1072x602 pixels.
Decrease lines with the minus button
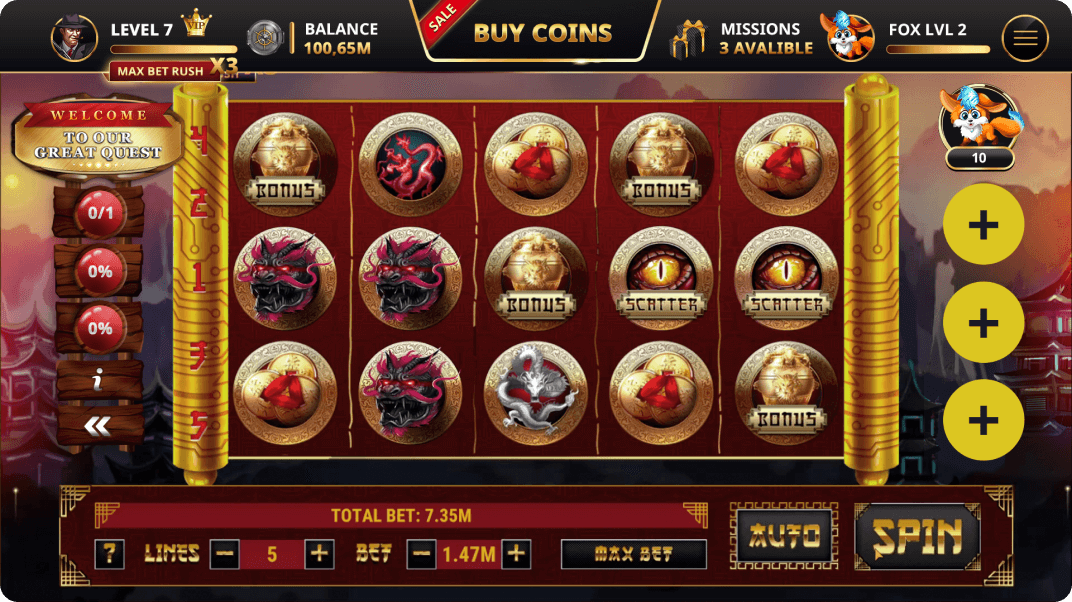224,553
